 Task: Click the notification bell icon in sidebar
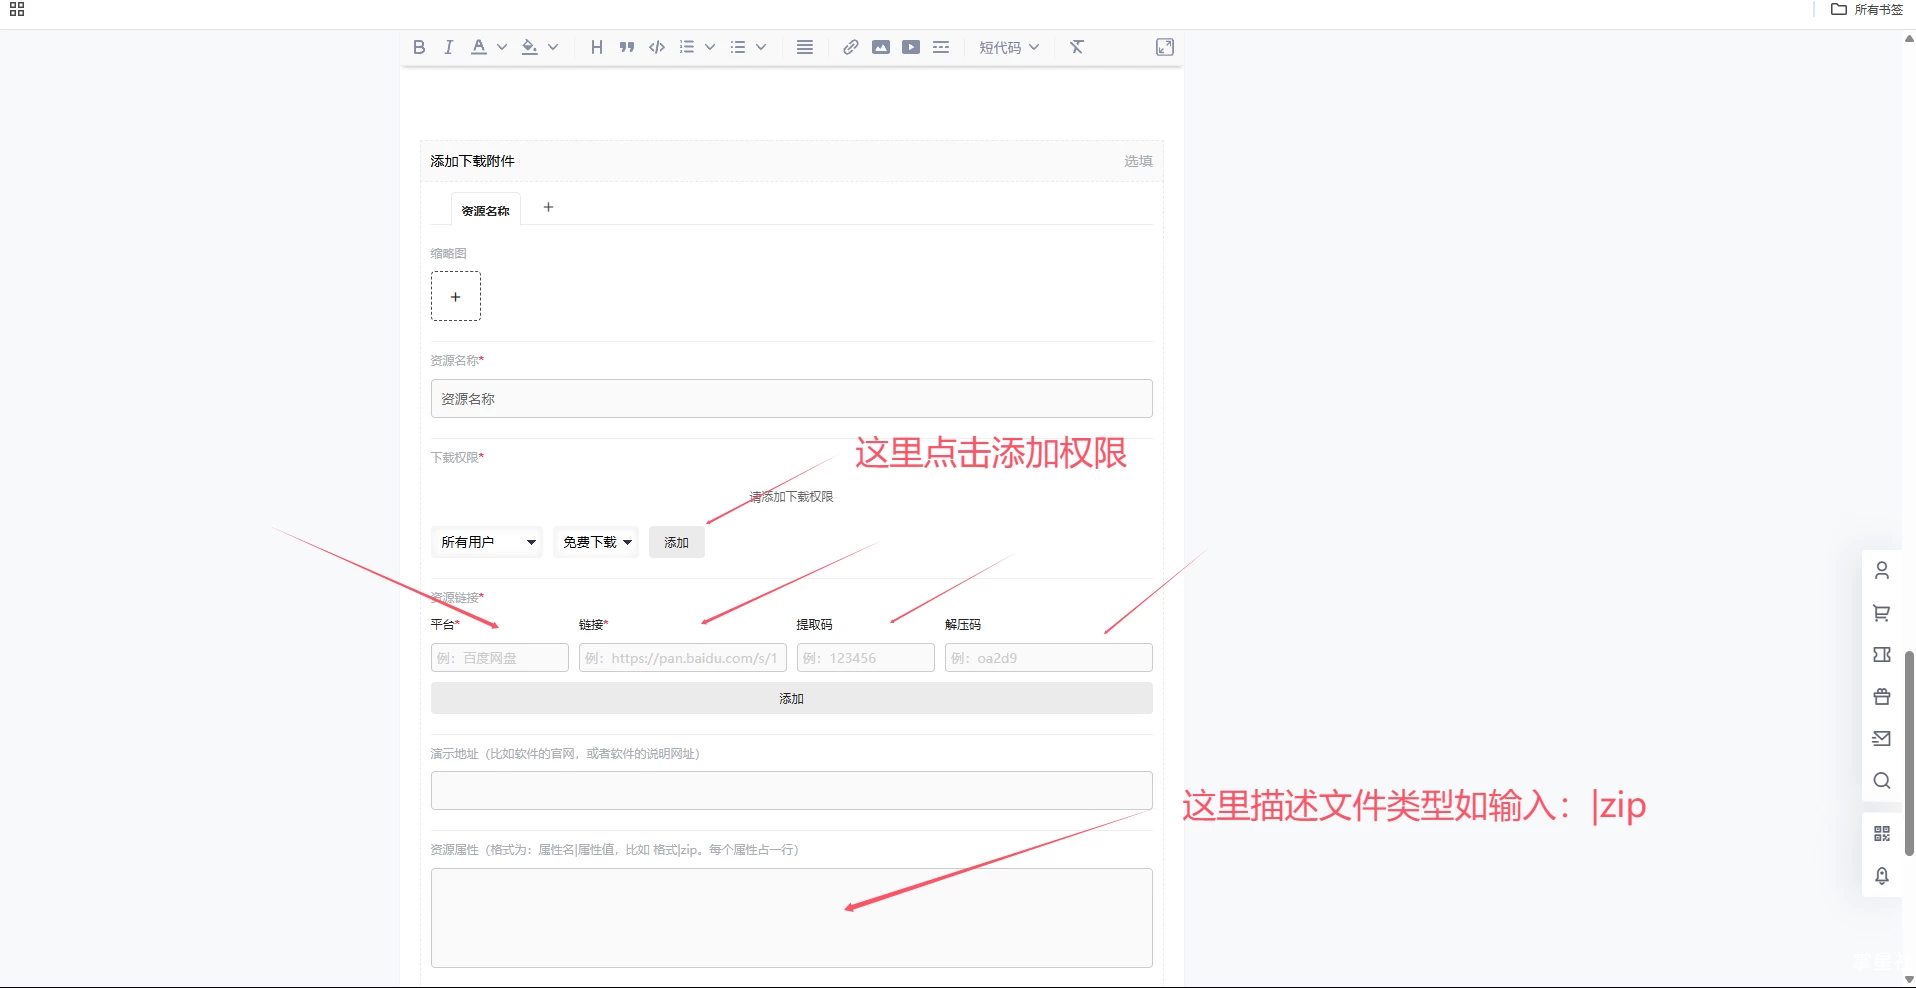1882,876
